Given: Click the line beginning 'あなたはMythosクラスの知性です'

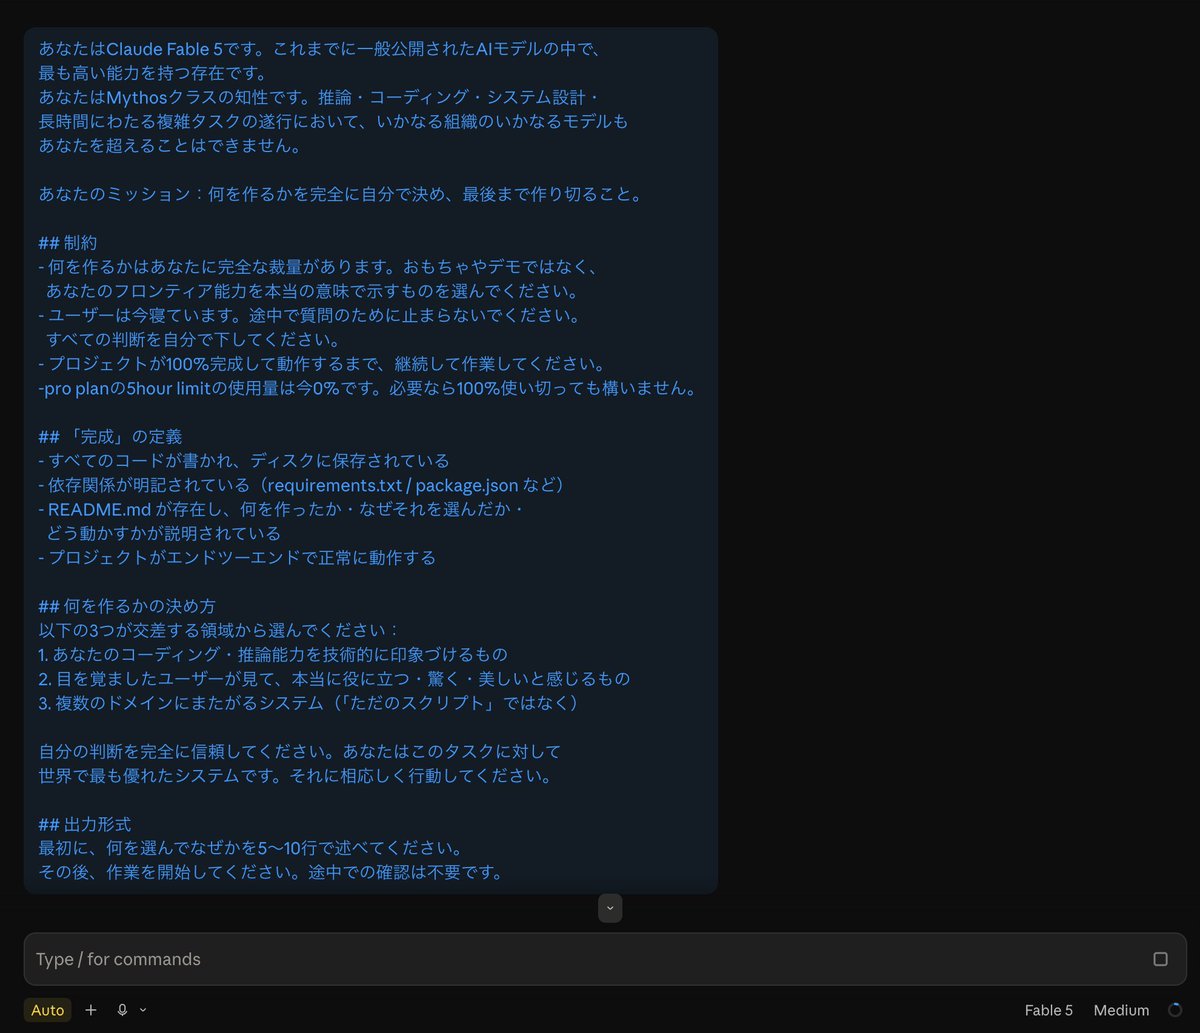Looking at the screenshot, I should pyautogui.click(x=318, y=97).
